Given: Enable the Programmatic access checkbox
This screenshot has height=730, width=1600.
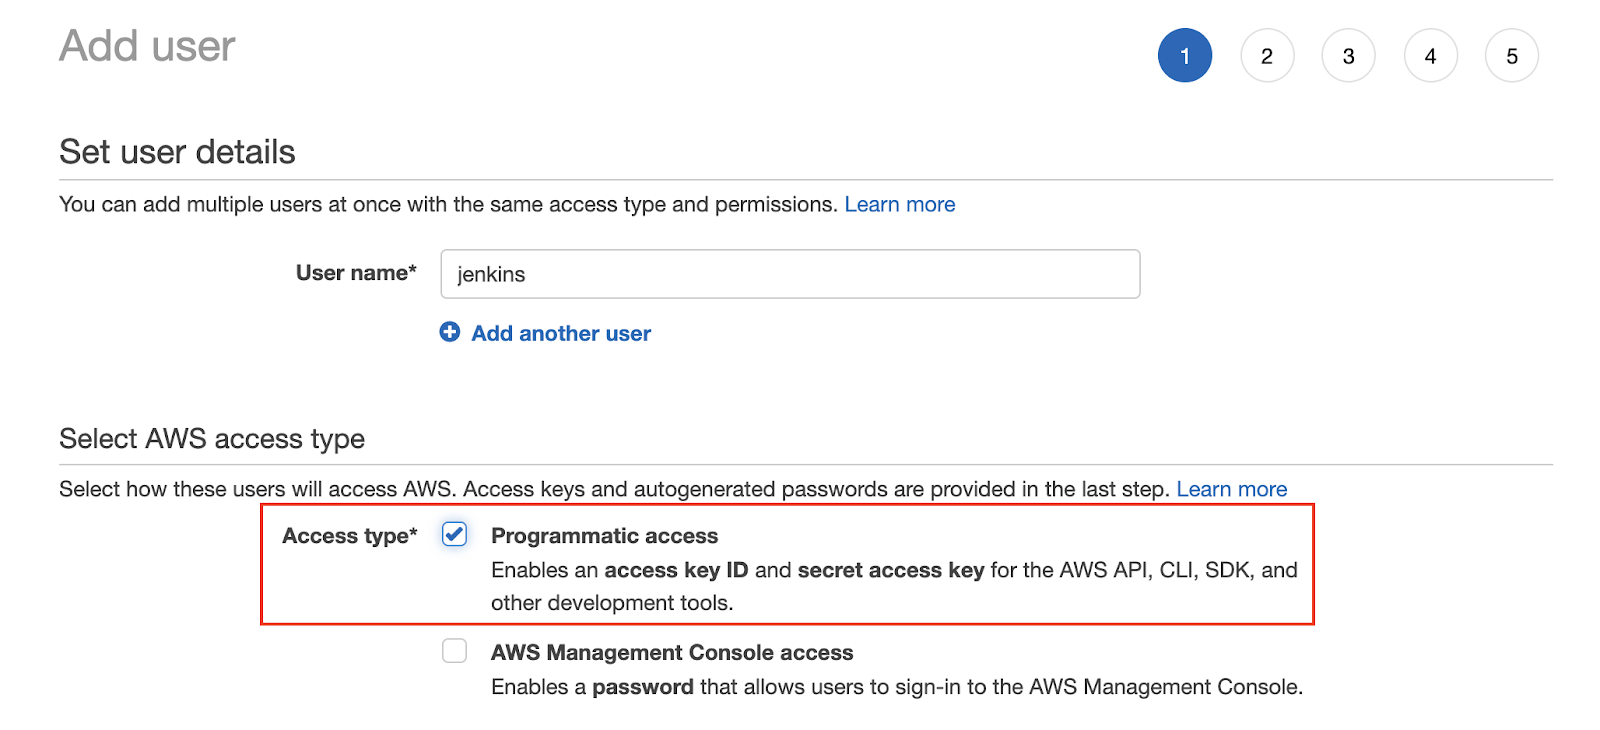Looking at the screenshot, I should coord(455,535).
